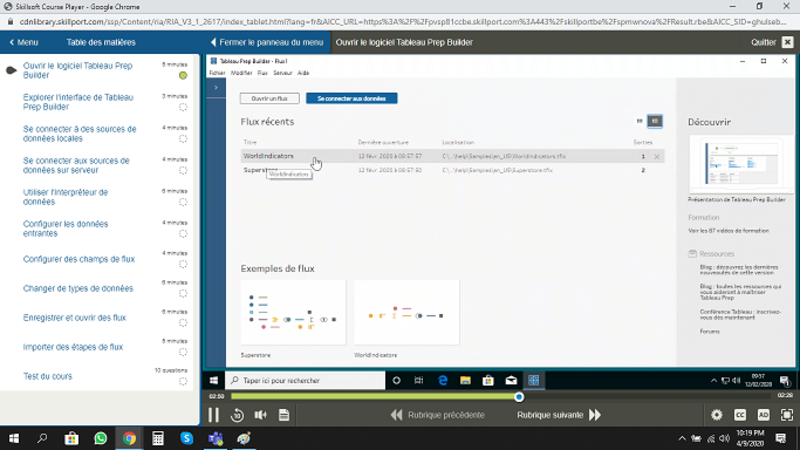Screen dimensions: 800x450
Task: Open topic Utiliser l'interpréteur de données
Action: (65, 197)
